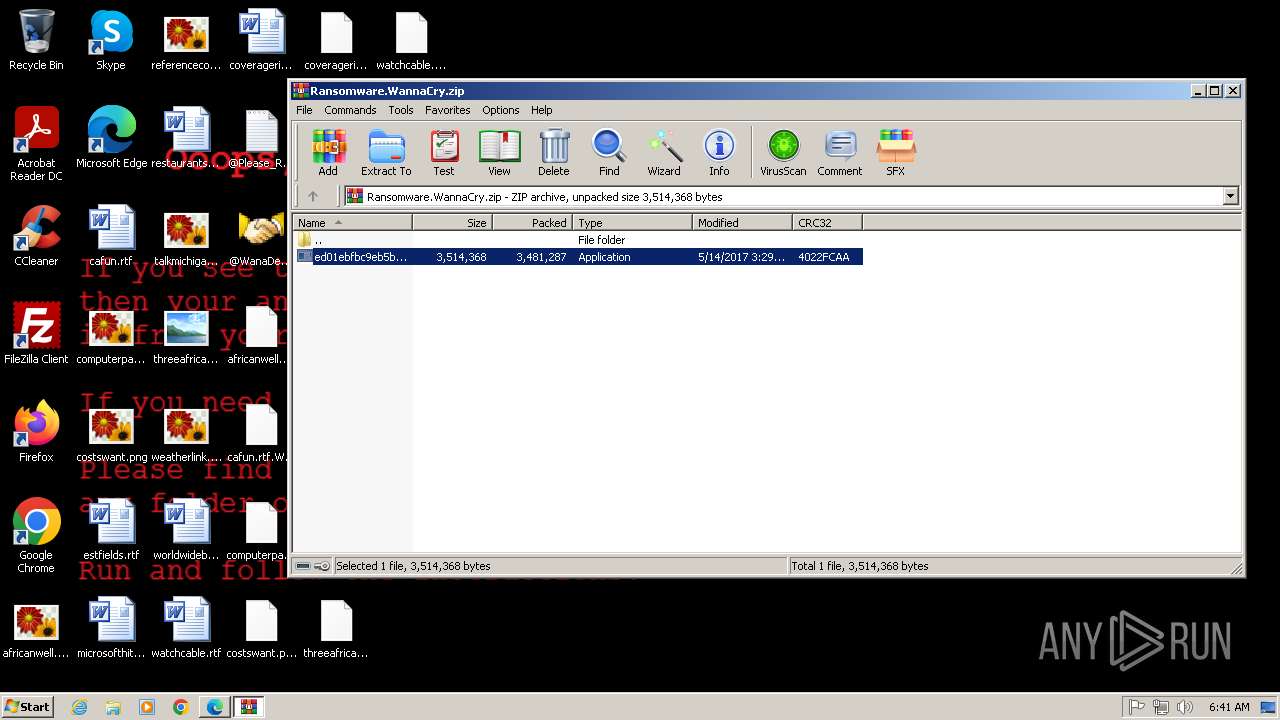Select the Recycle Bin desktop icon

[x=36, y=42]
